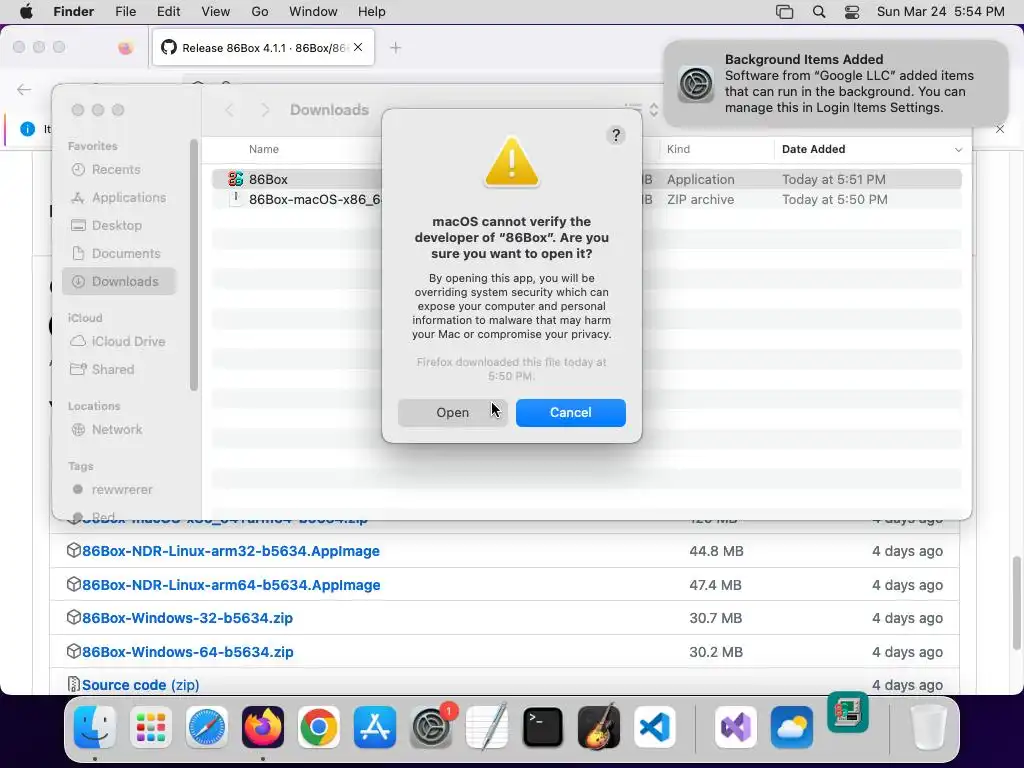
Task: Select the 86Box-macOS-x86_64 zip file row
Action: 586,200
